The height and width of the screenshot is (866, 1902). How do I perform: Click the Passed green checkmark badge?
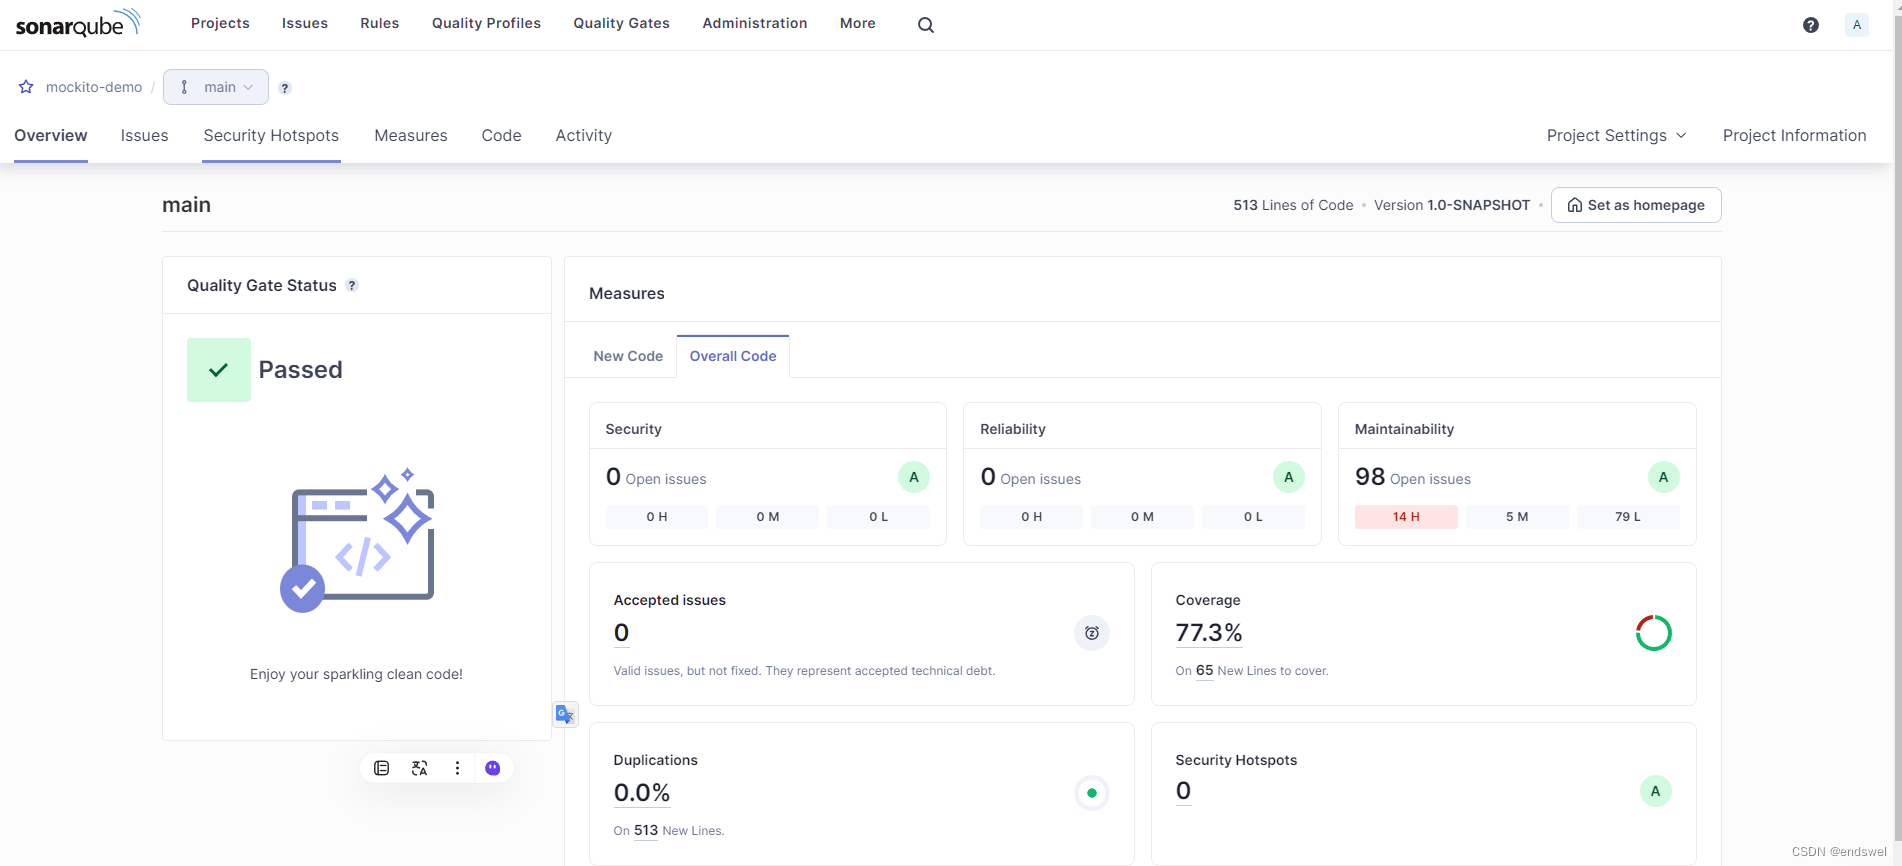click(x=219, y=370)
